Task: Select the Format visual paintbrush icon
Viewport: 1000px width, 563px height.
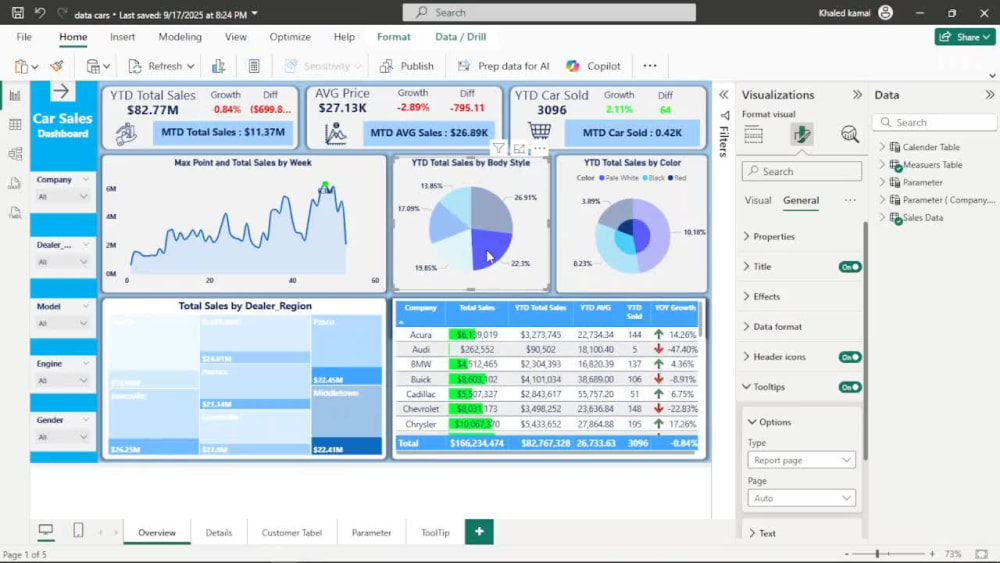Action: (x=802, y=134)
